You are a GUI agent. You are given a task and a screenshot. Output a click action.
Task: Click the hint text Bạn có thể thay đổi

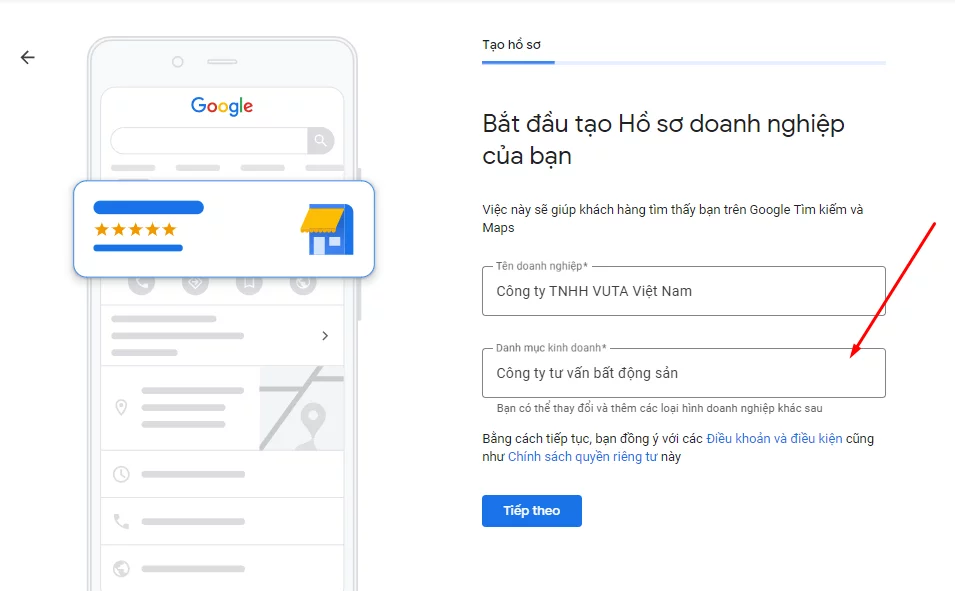point(660,408)
